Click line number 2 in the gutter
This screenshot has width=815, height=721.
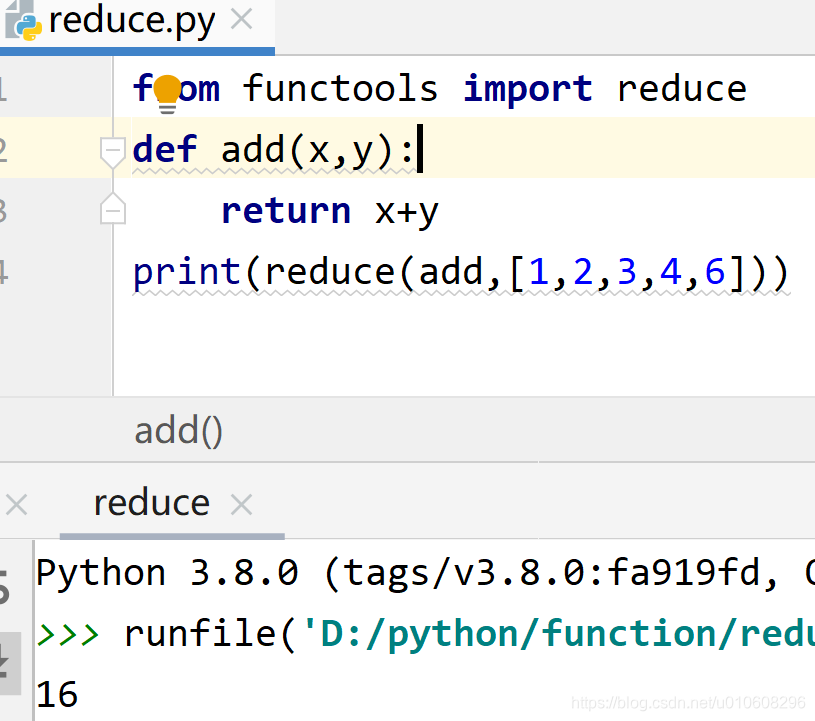tap(5, 148)
